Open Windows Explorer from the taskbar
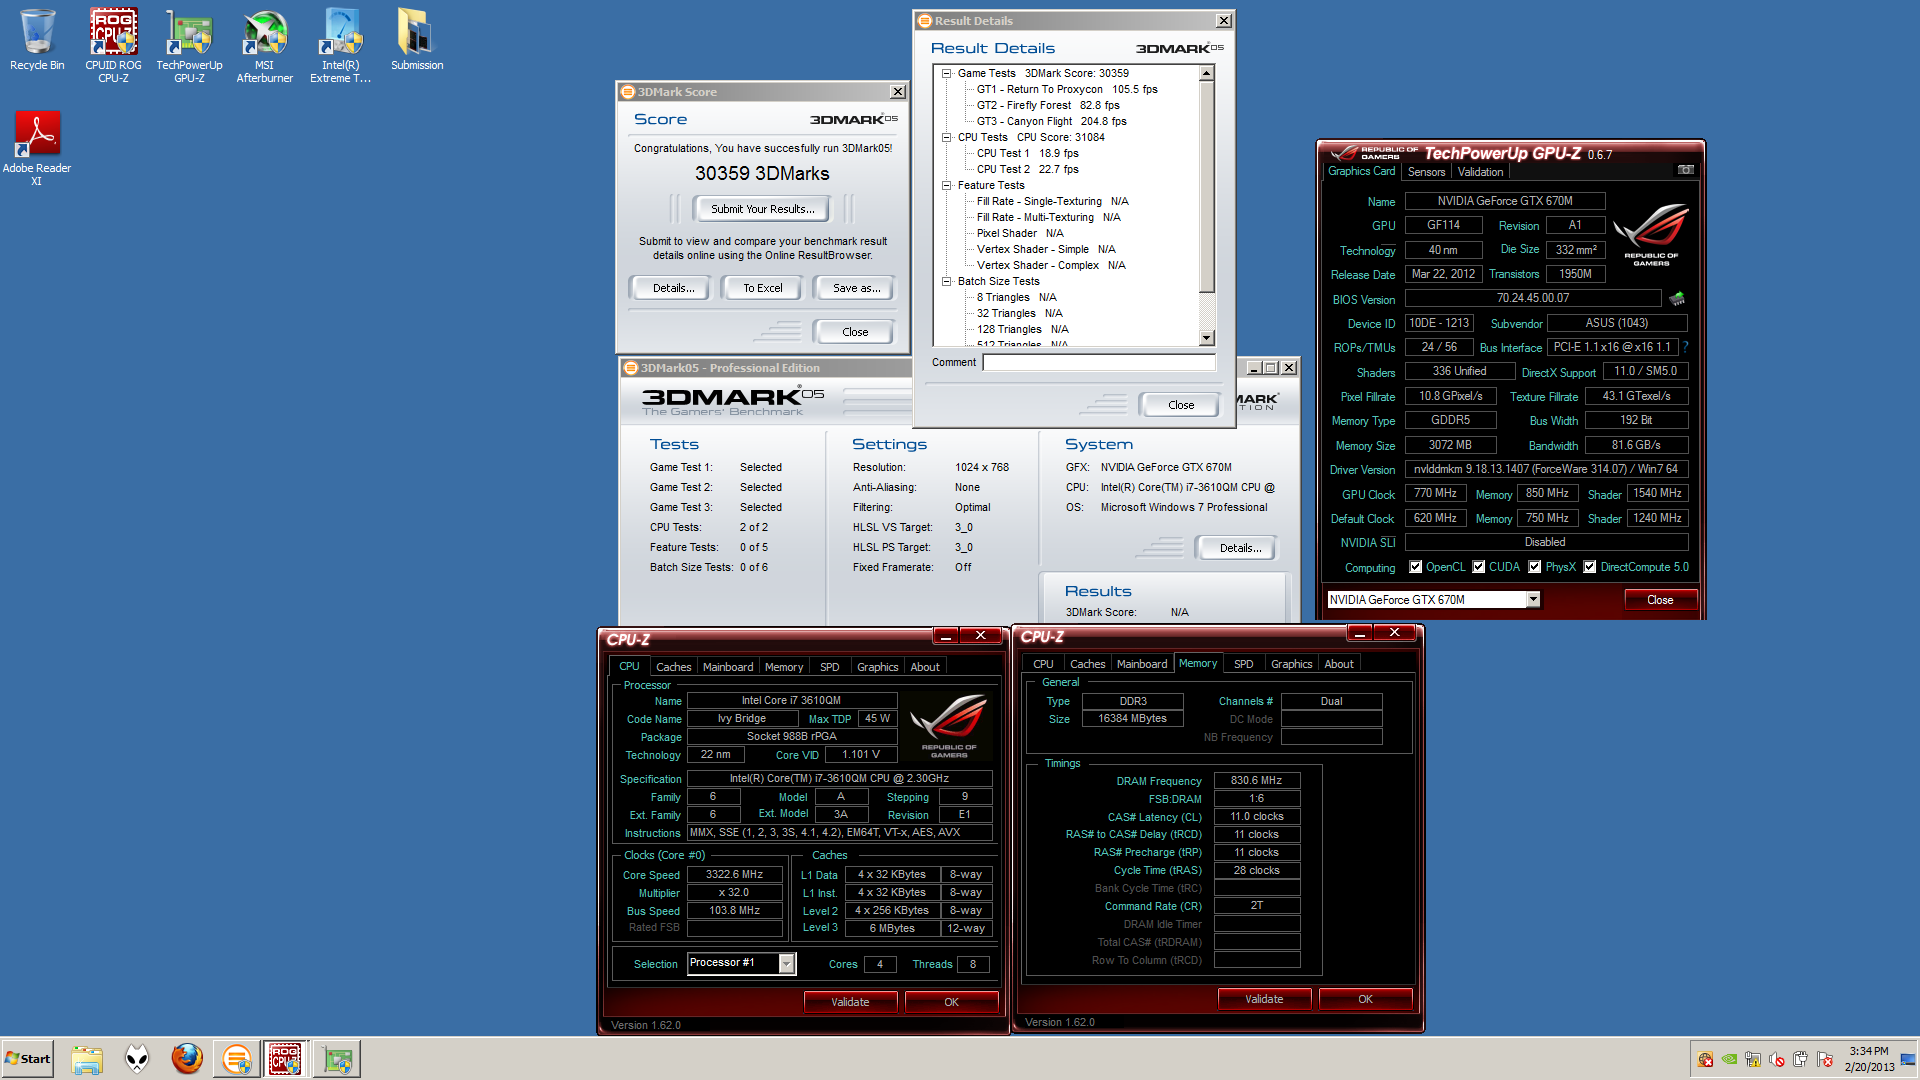This screenshot has height=1080, width=1920. point(87,1059)
